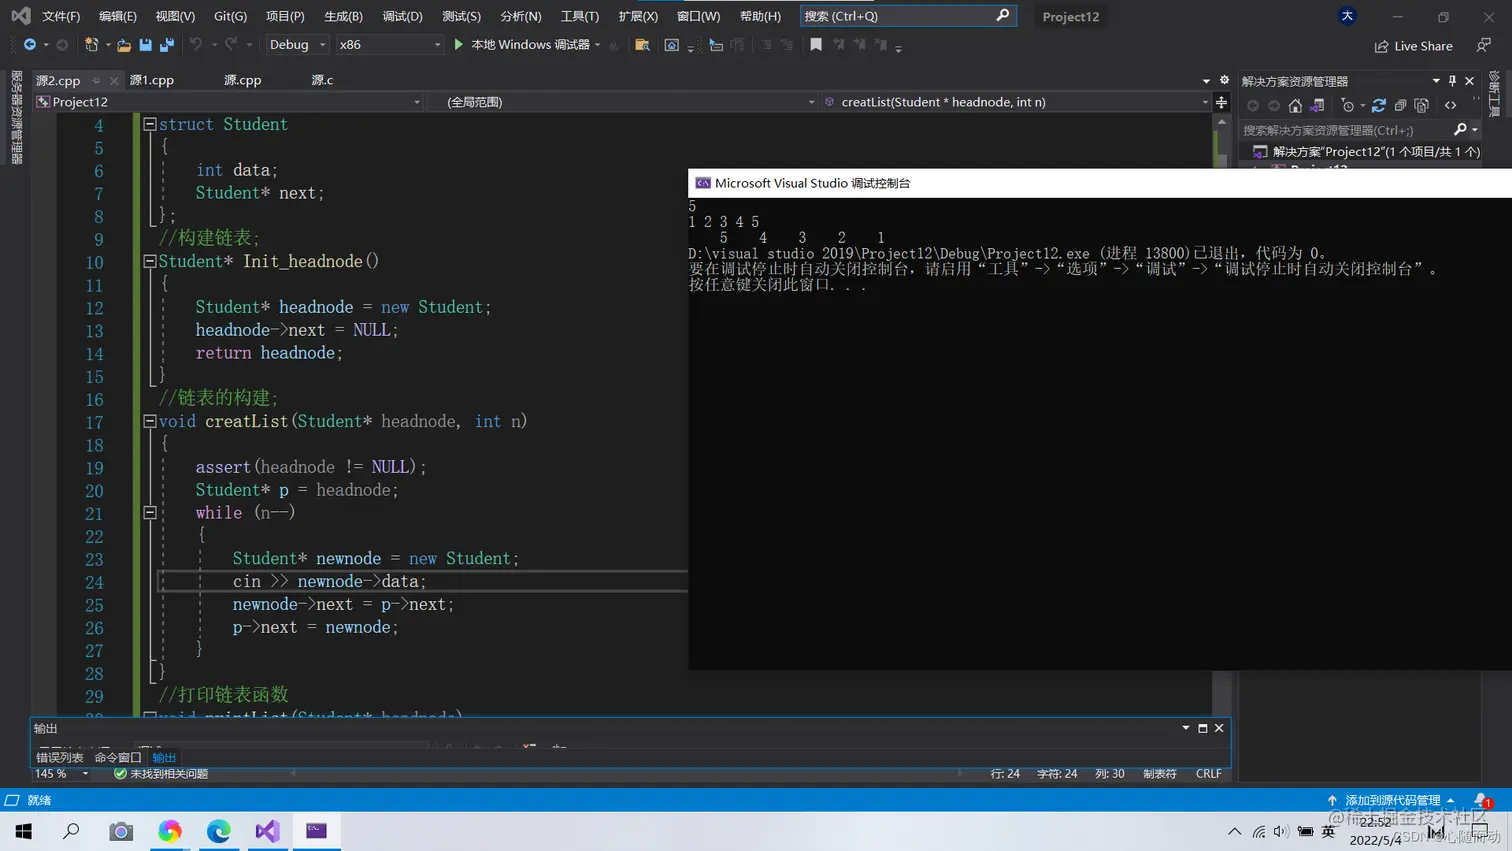Open the 调试(D) menu

tap(402, 16)
